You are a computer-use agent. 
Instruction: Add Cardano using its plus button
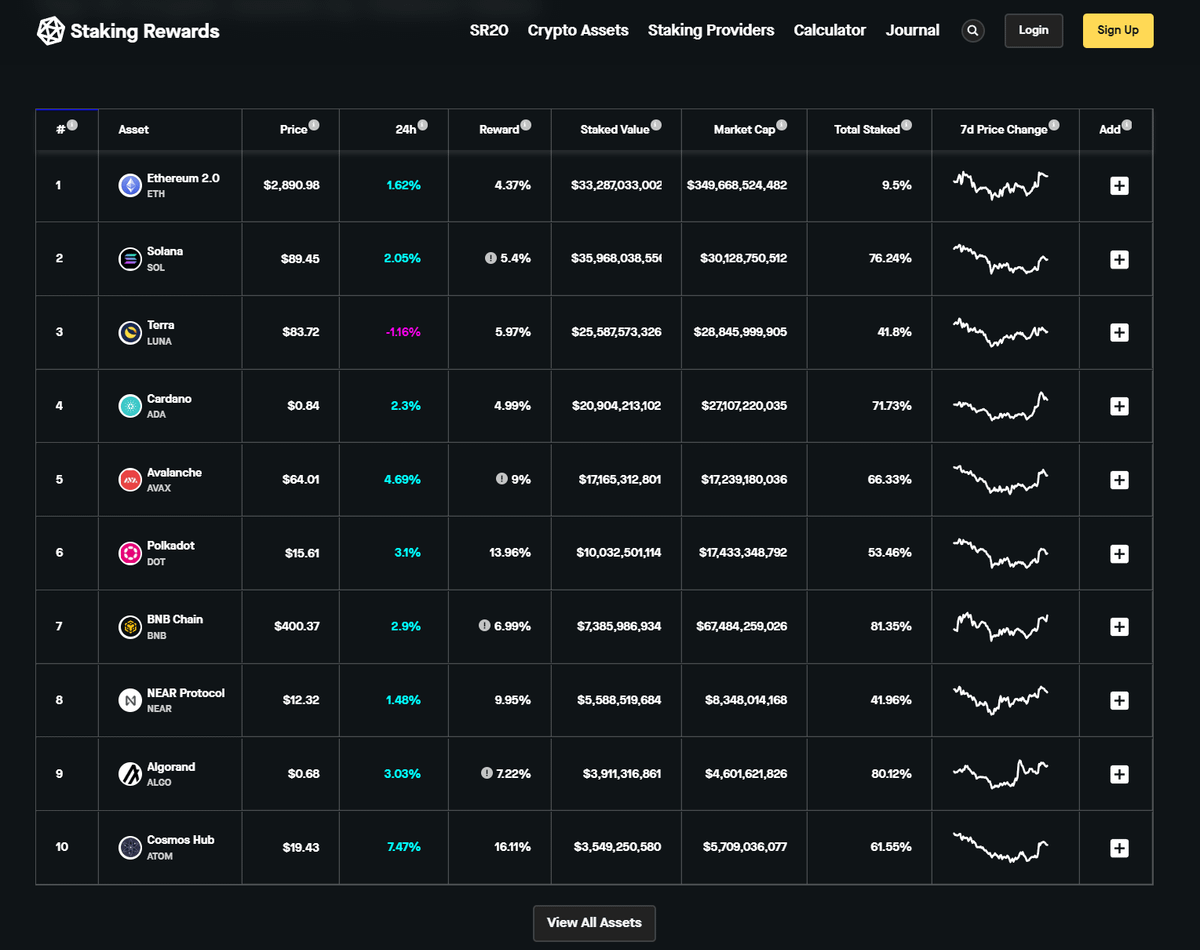pos(1119,406)
